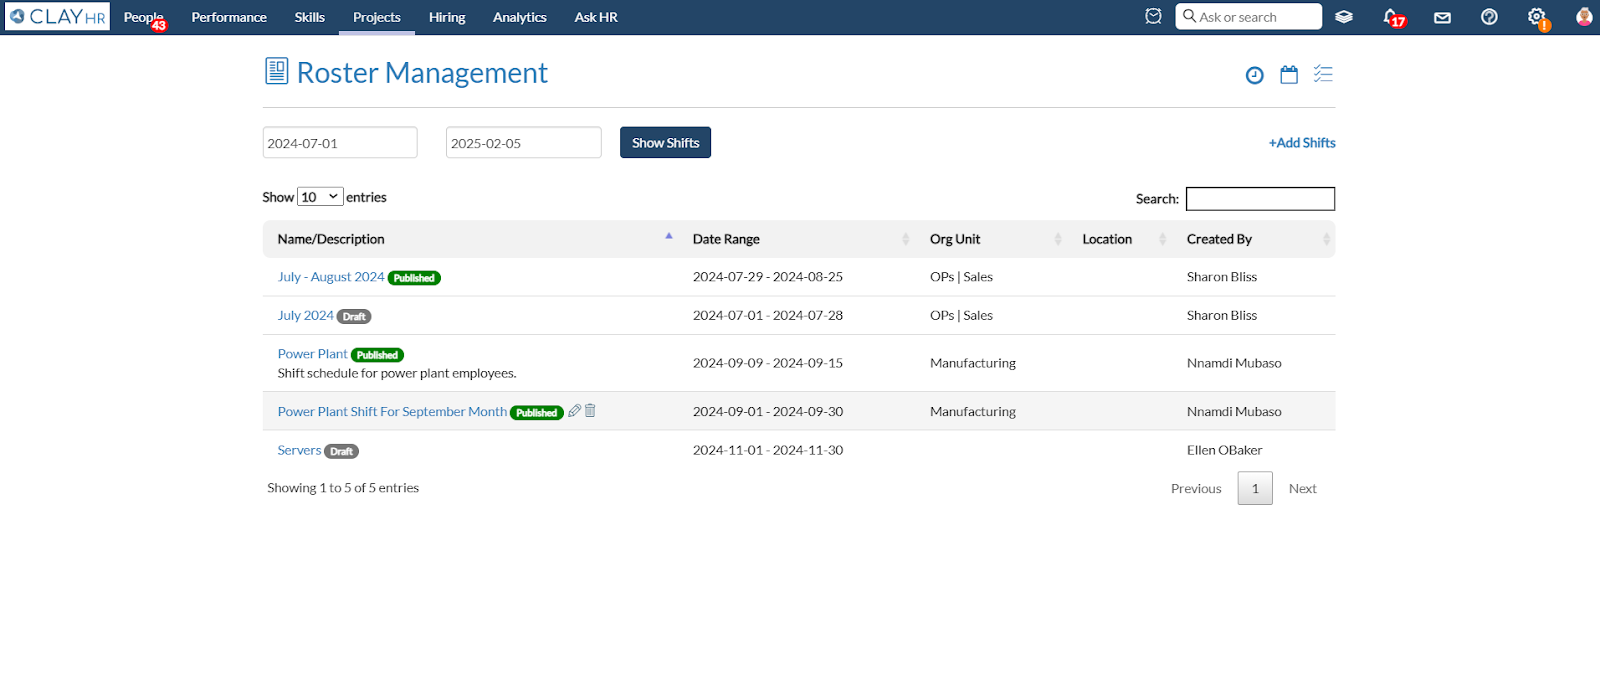This screenshot has width=1600, height=695.
Task: Delete Power Plant Shift For September Month roster
Action: (x=590, y=410)
